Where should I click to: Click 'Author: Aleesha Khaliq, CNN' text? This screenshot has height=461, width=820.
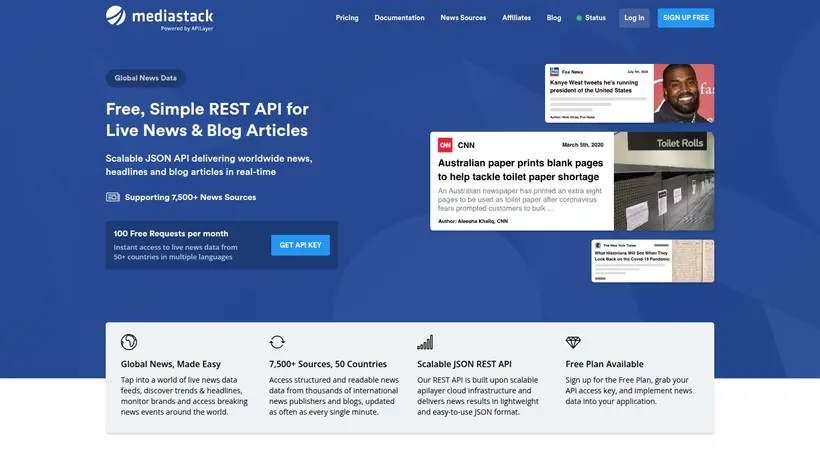coord(473,221)
